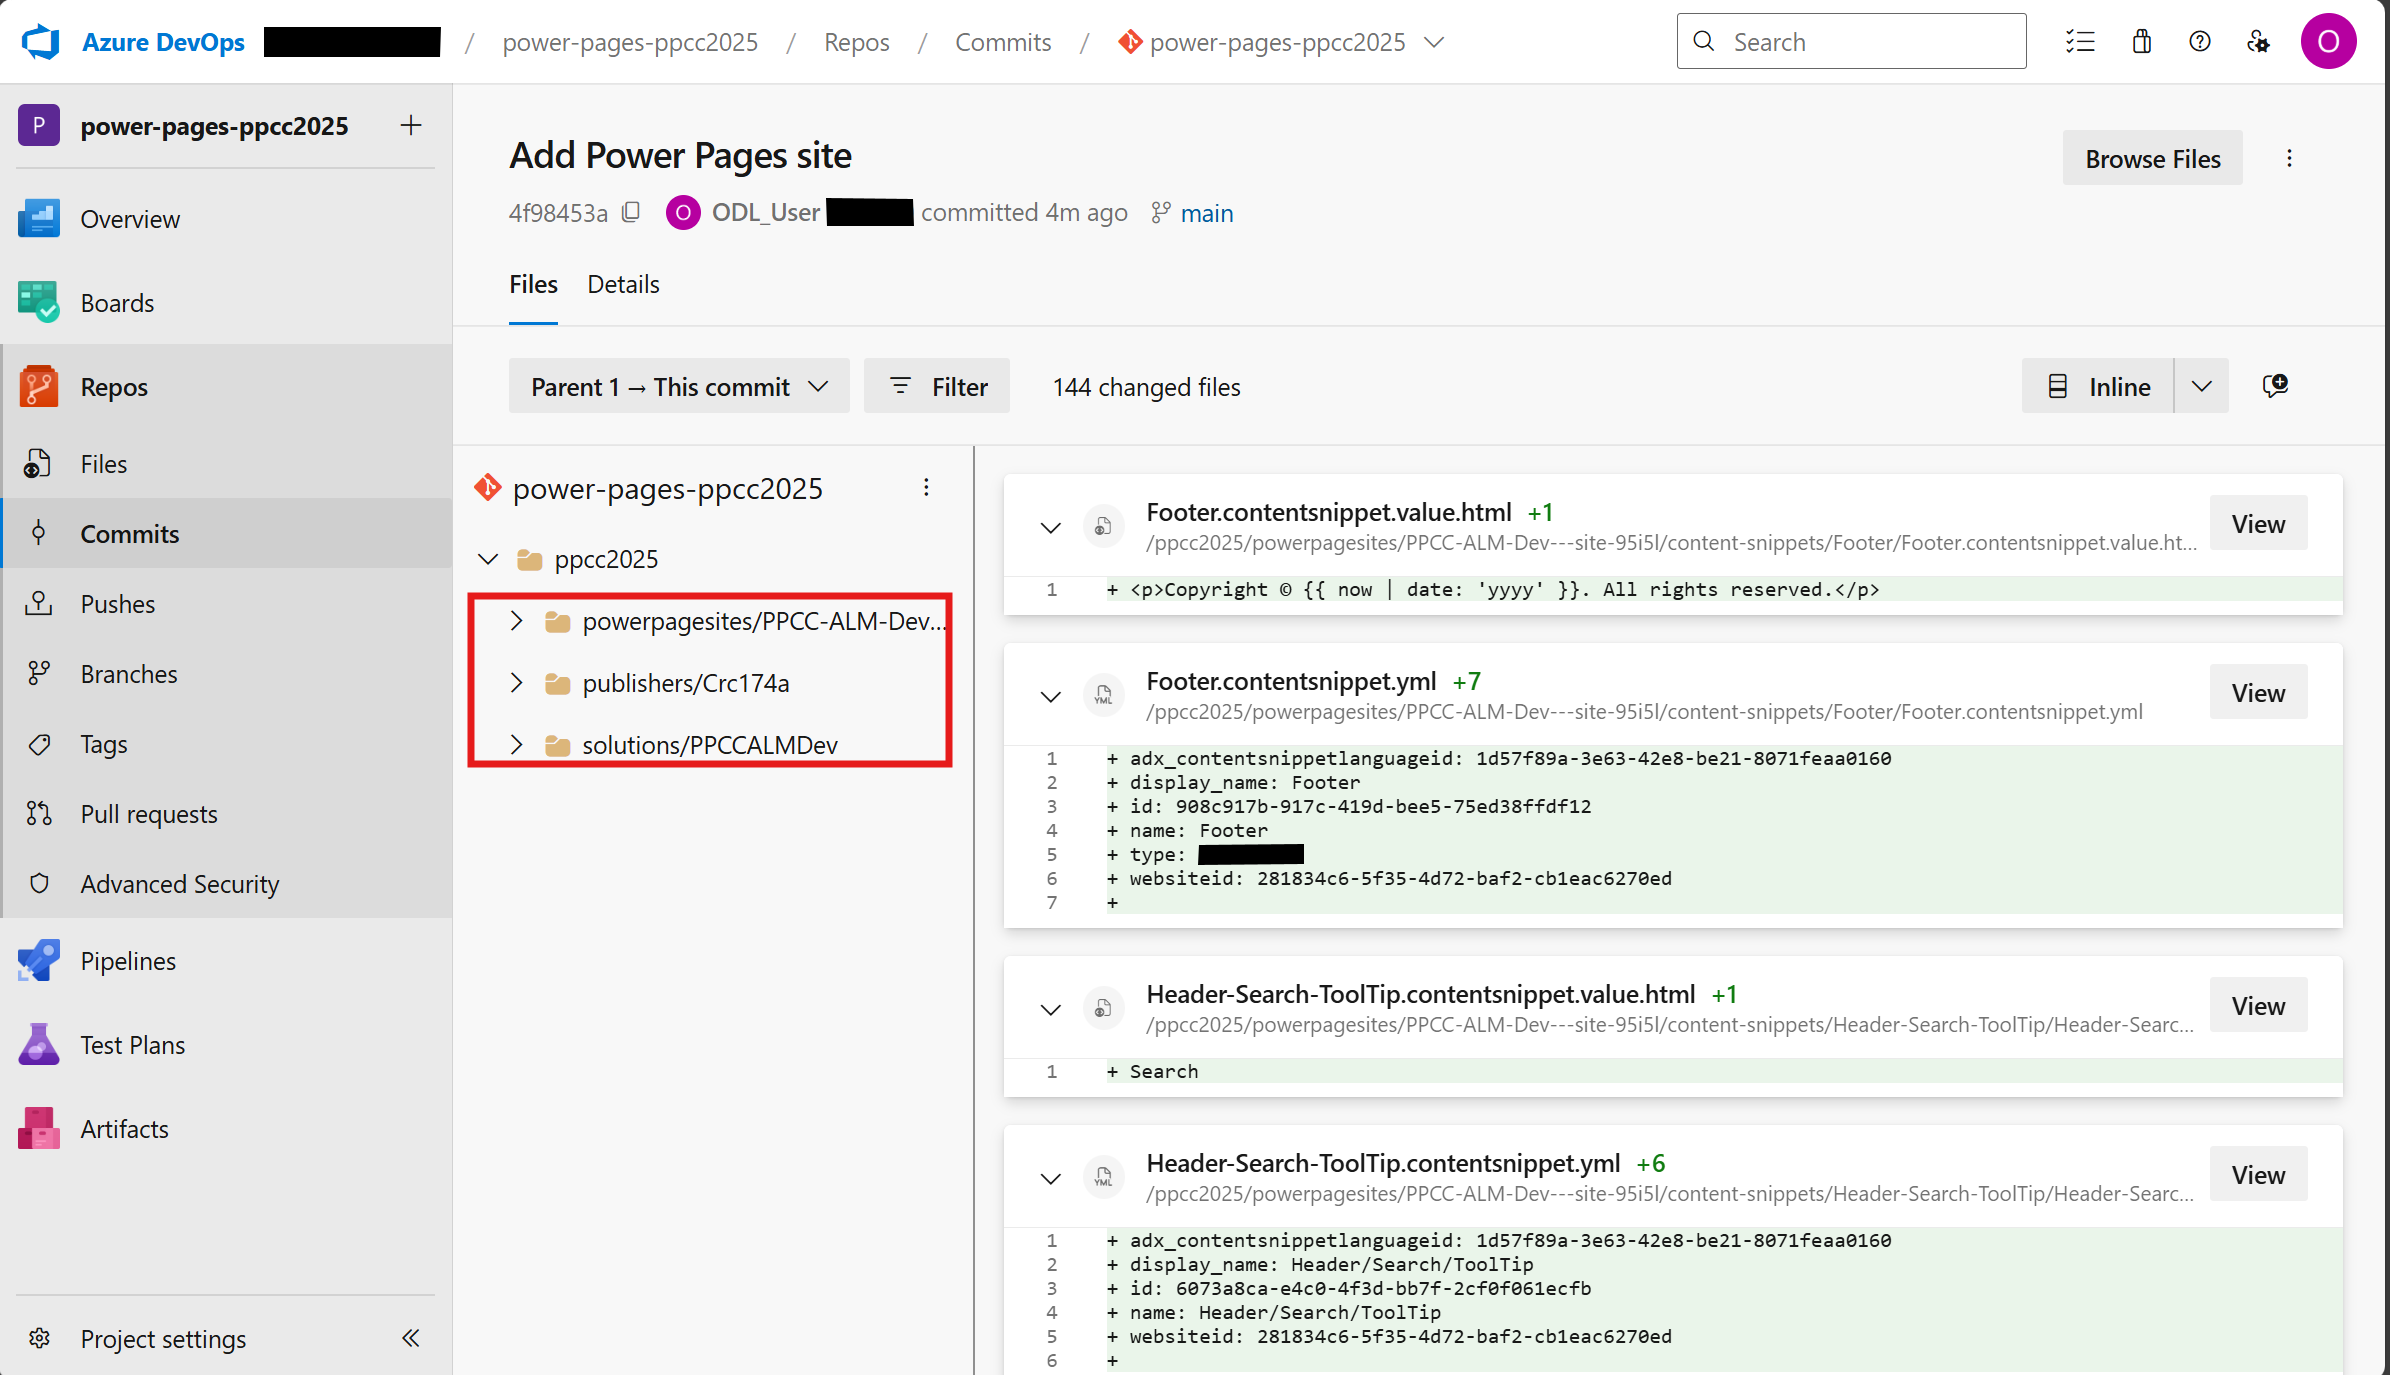Open the add comment icon
Viewport: 2390px width, 1375px height.
coord(2275,386)
